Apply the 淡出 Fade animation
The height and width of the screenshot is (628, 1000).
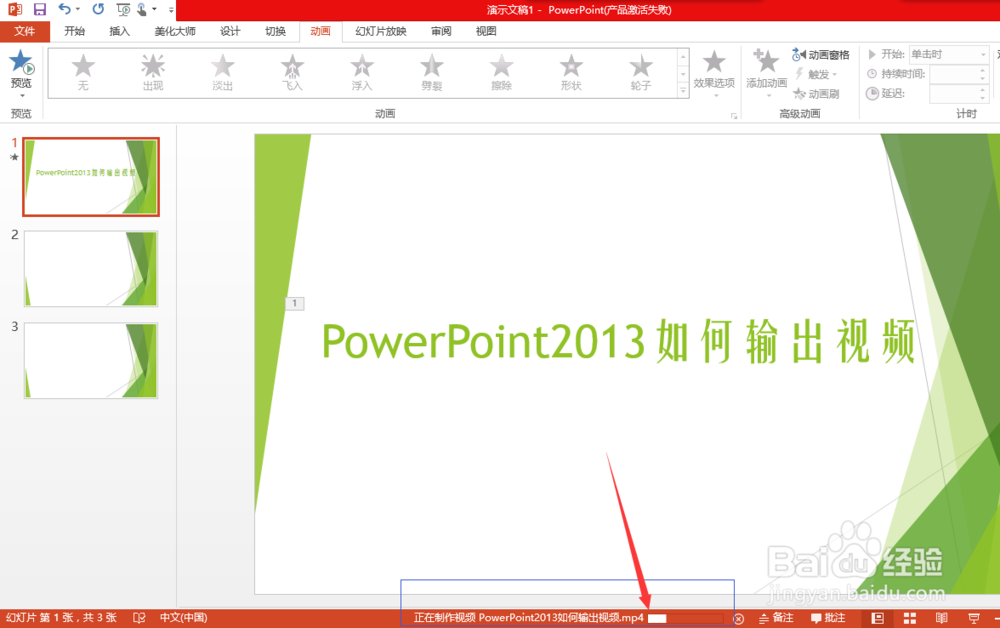222,70
